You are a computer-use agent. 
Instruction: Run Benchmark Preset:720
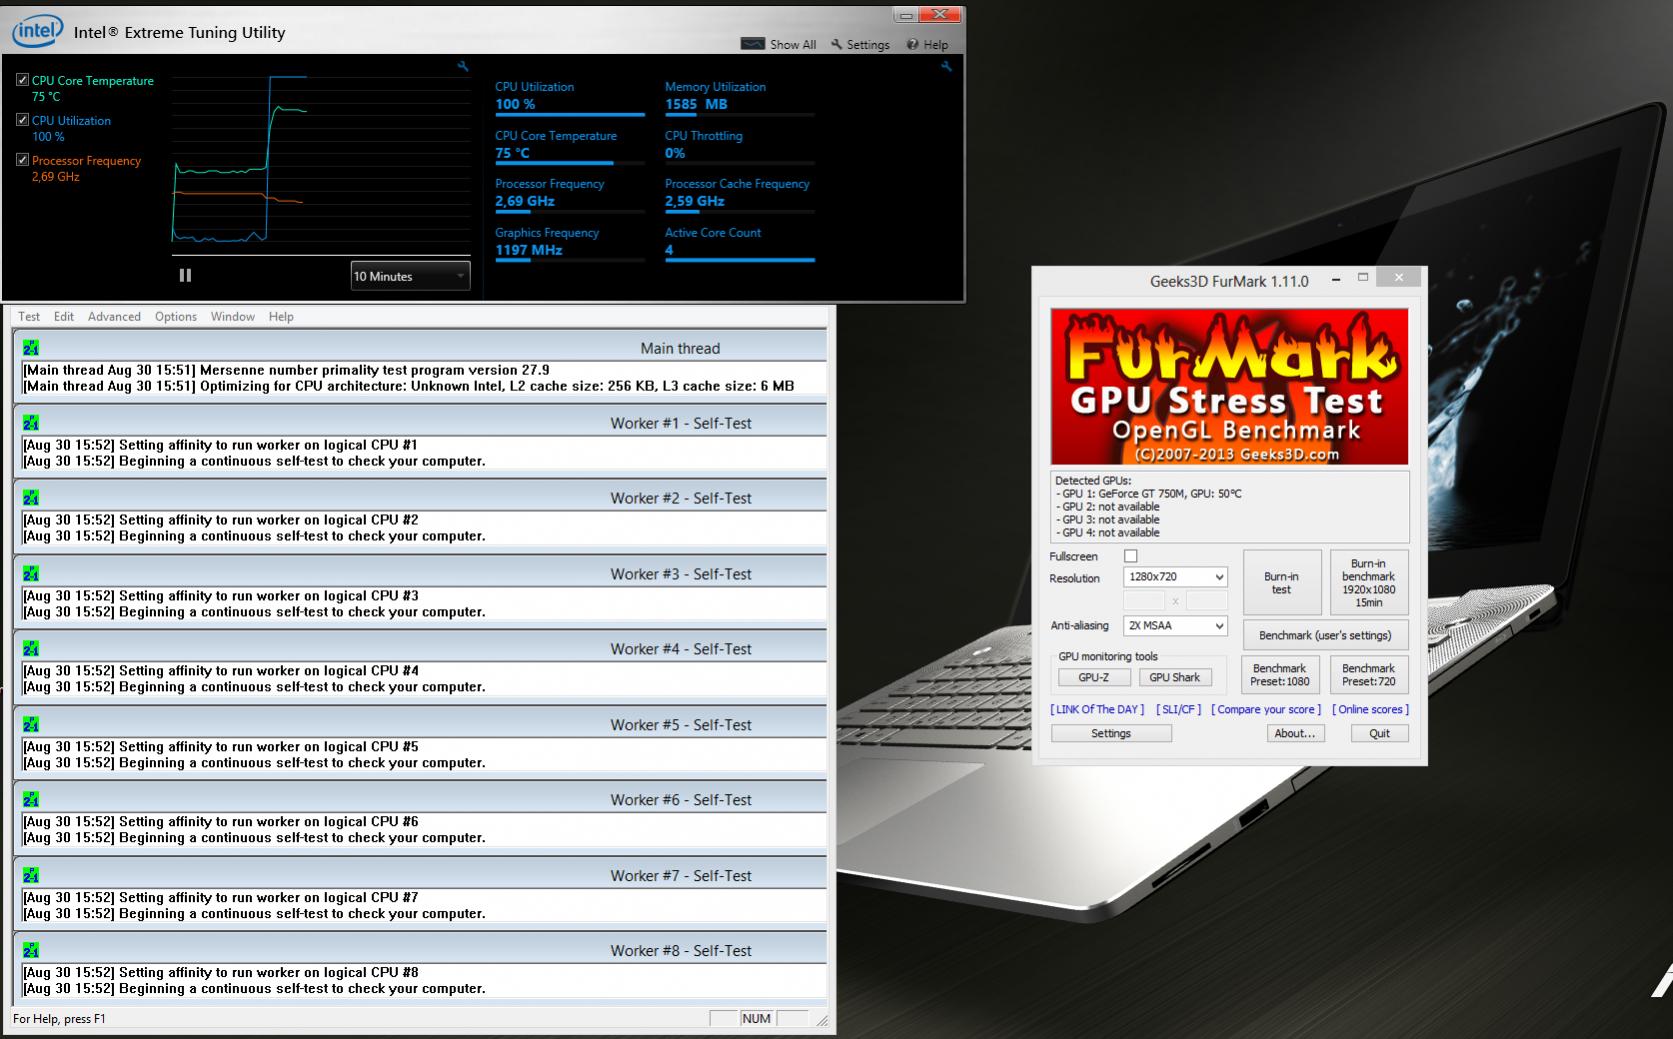tap(1369, 675)
